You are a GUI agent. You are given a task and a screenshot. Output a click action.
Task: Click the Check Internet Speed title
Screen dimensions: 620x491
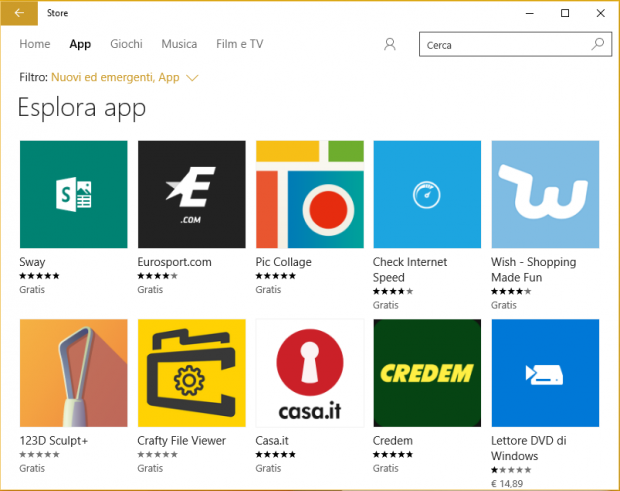(410, 270)
